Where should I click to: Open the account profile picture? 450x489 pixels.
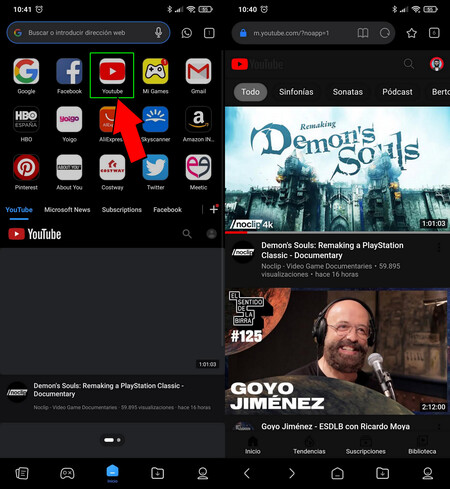click(437, 64)
